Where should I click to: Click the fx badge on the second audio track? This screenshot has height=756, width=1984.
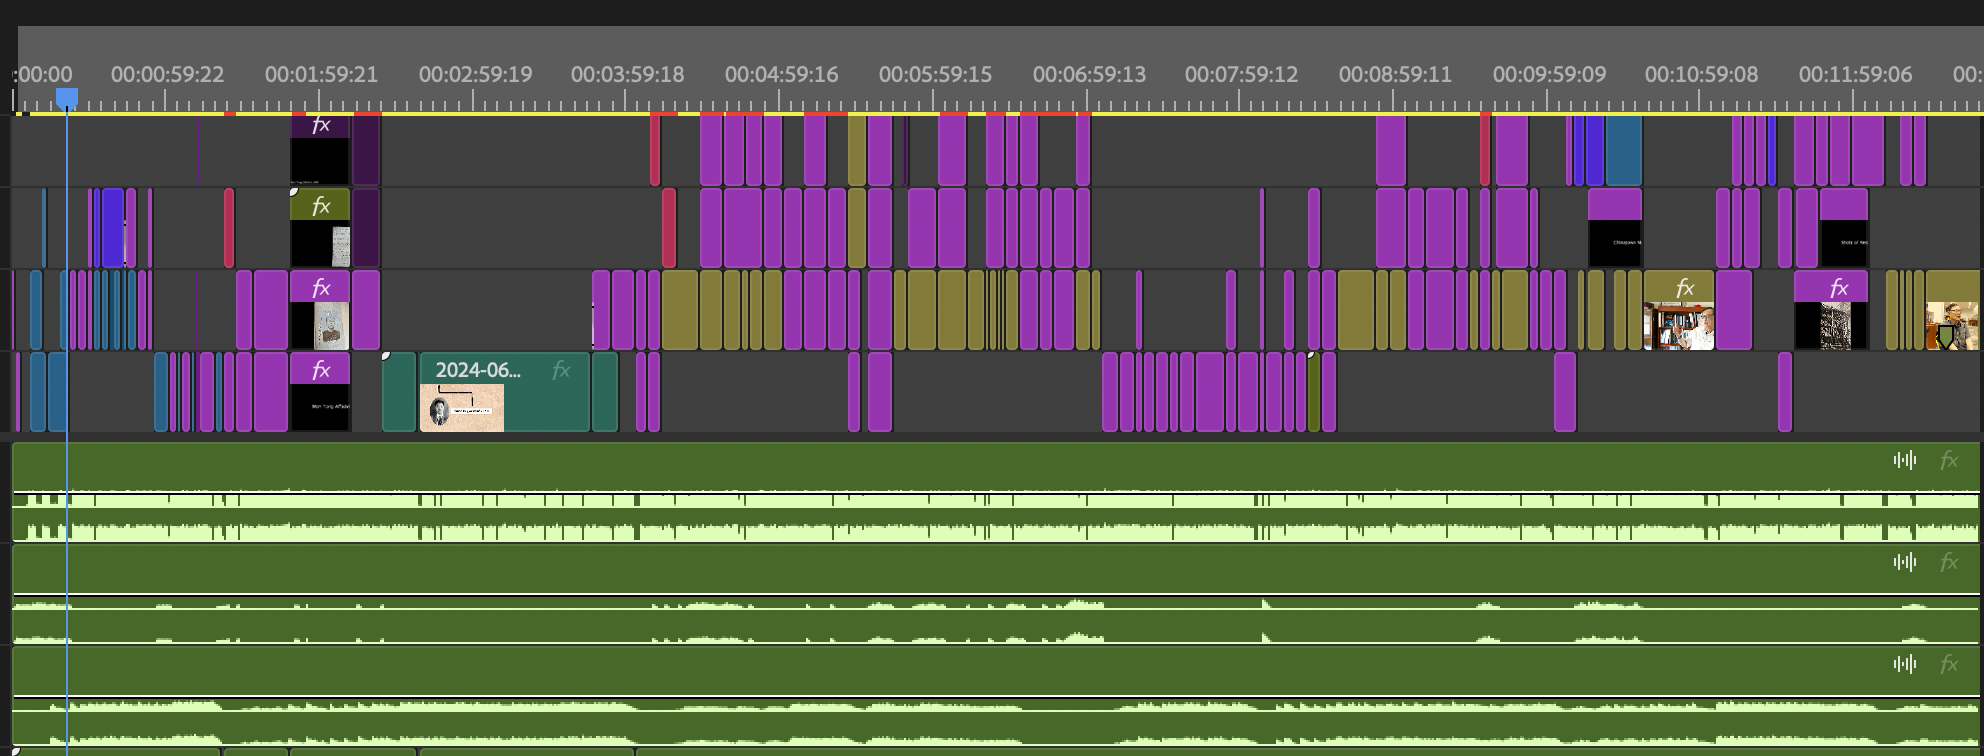1949,562
